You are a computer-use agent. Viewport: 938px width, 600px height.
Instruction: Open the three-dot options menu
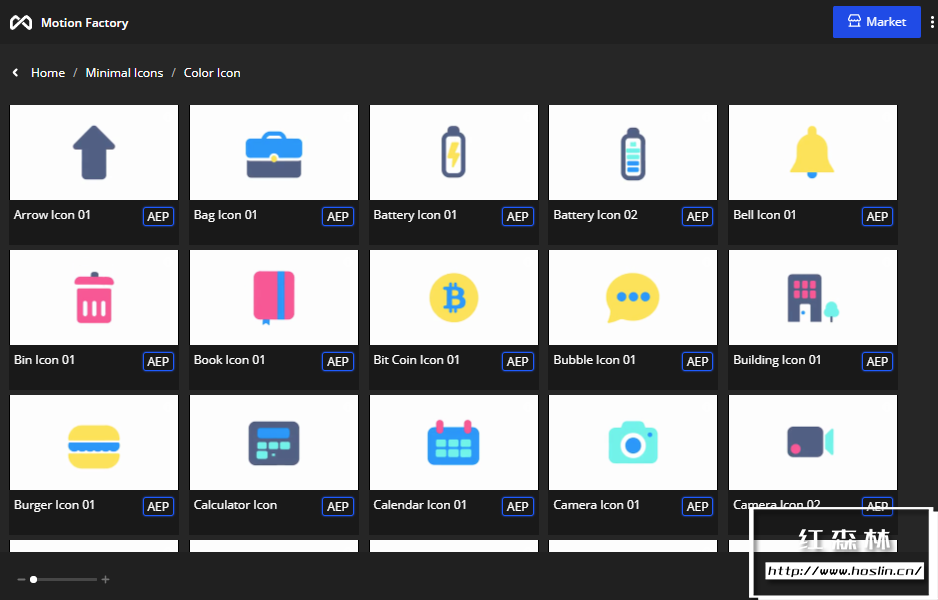932,22
